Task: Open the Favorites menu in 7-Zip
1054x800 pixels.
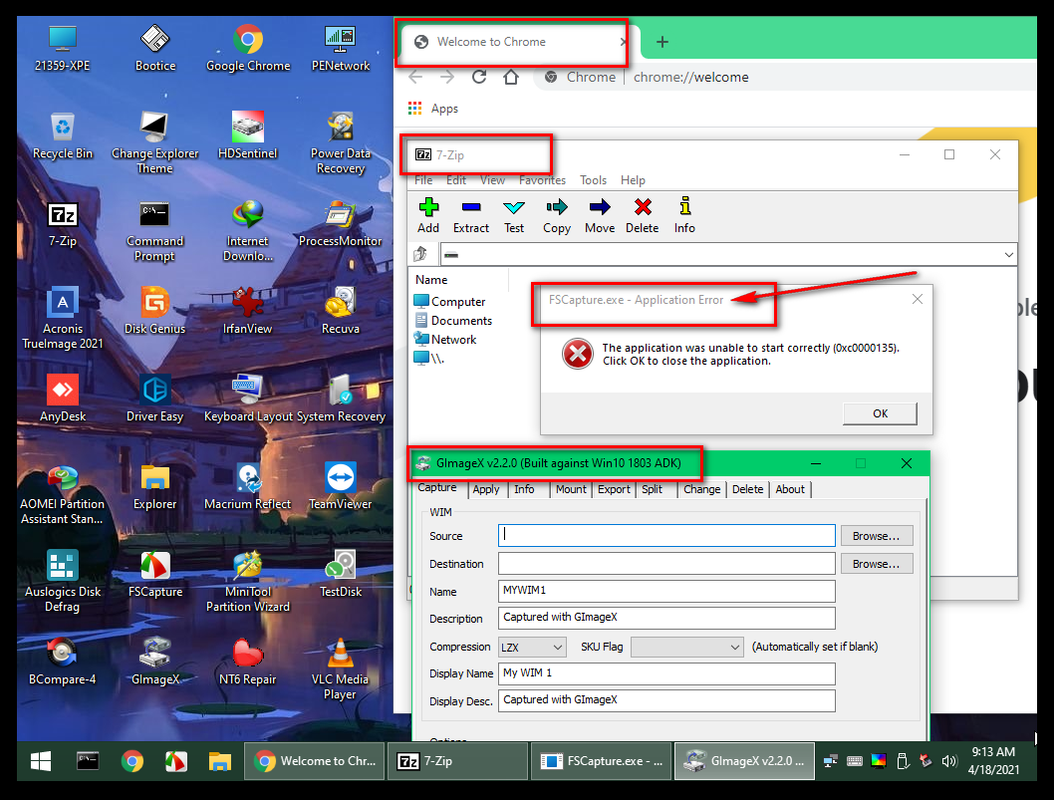Action: (542, 180)
